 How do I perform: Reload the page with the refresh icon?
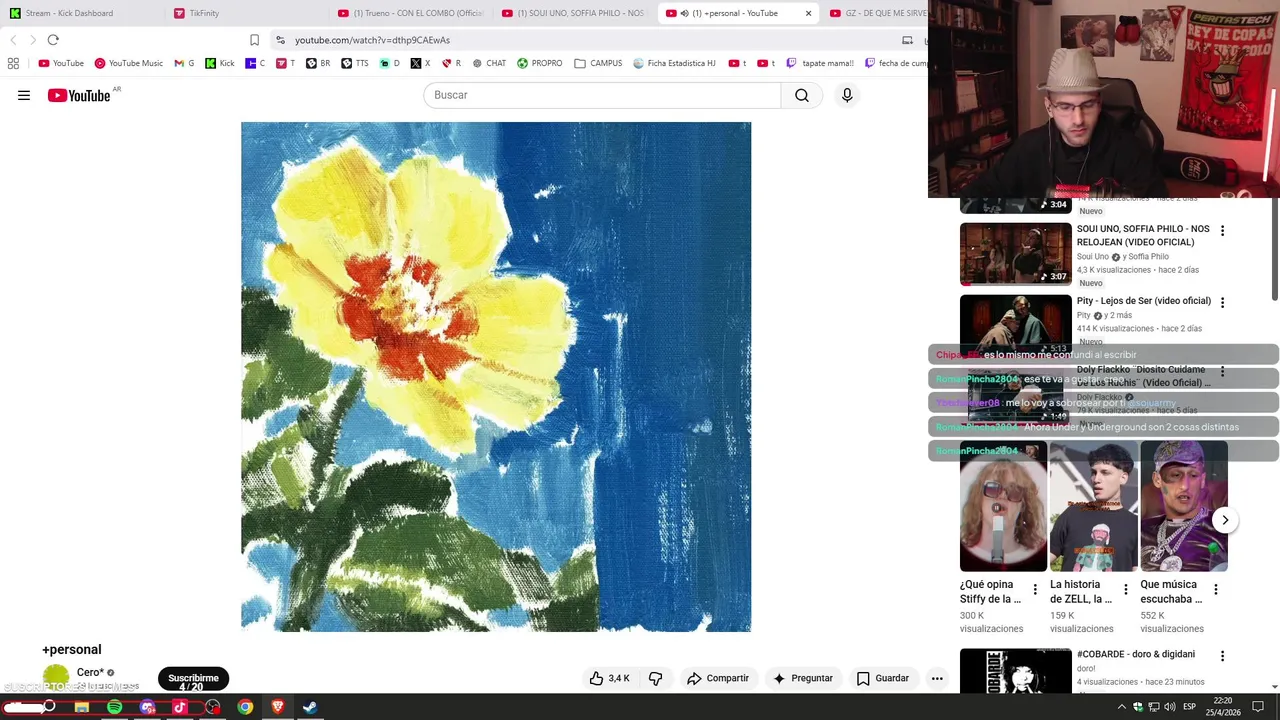coord(53,40)
